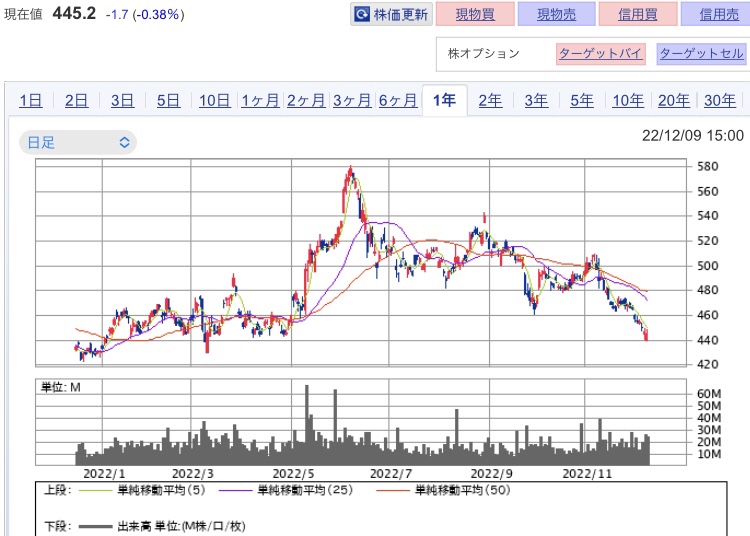The image size is (750, 536).
Task: Click the green line swatch for moving average 5
Action: pos(96,491)
